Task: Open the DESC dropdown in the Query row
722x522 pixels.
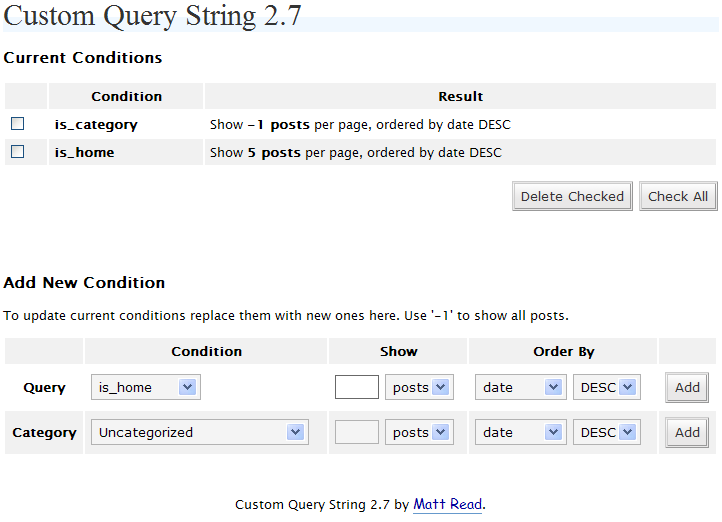Action: click(606, 388)
